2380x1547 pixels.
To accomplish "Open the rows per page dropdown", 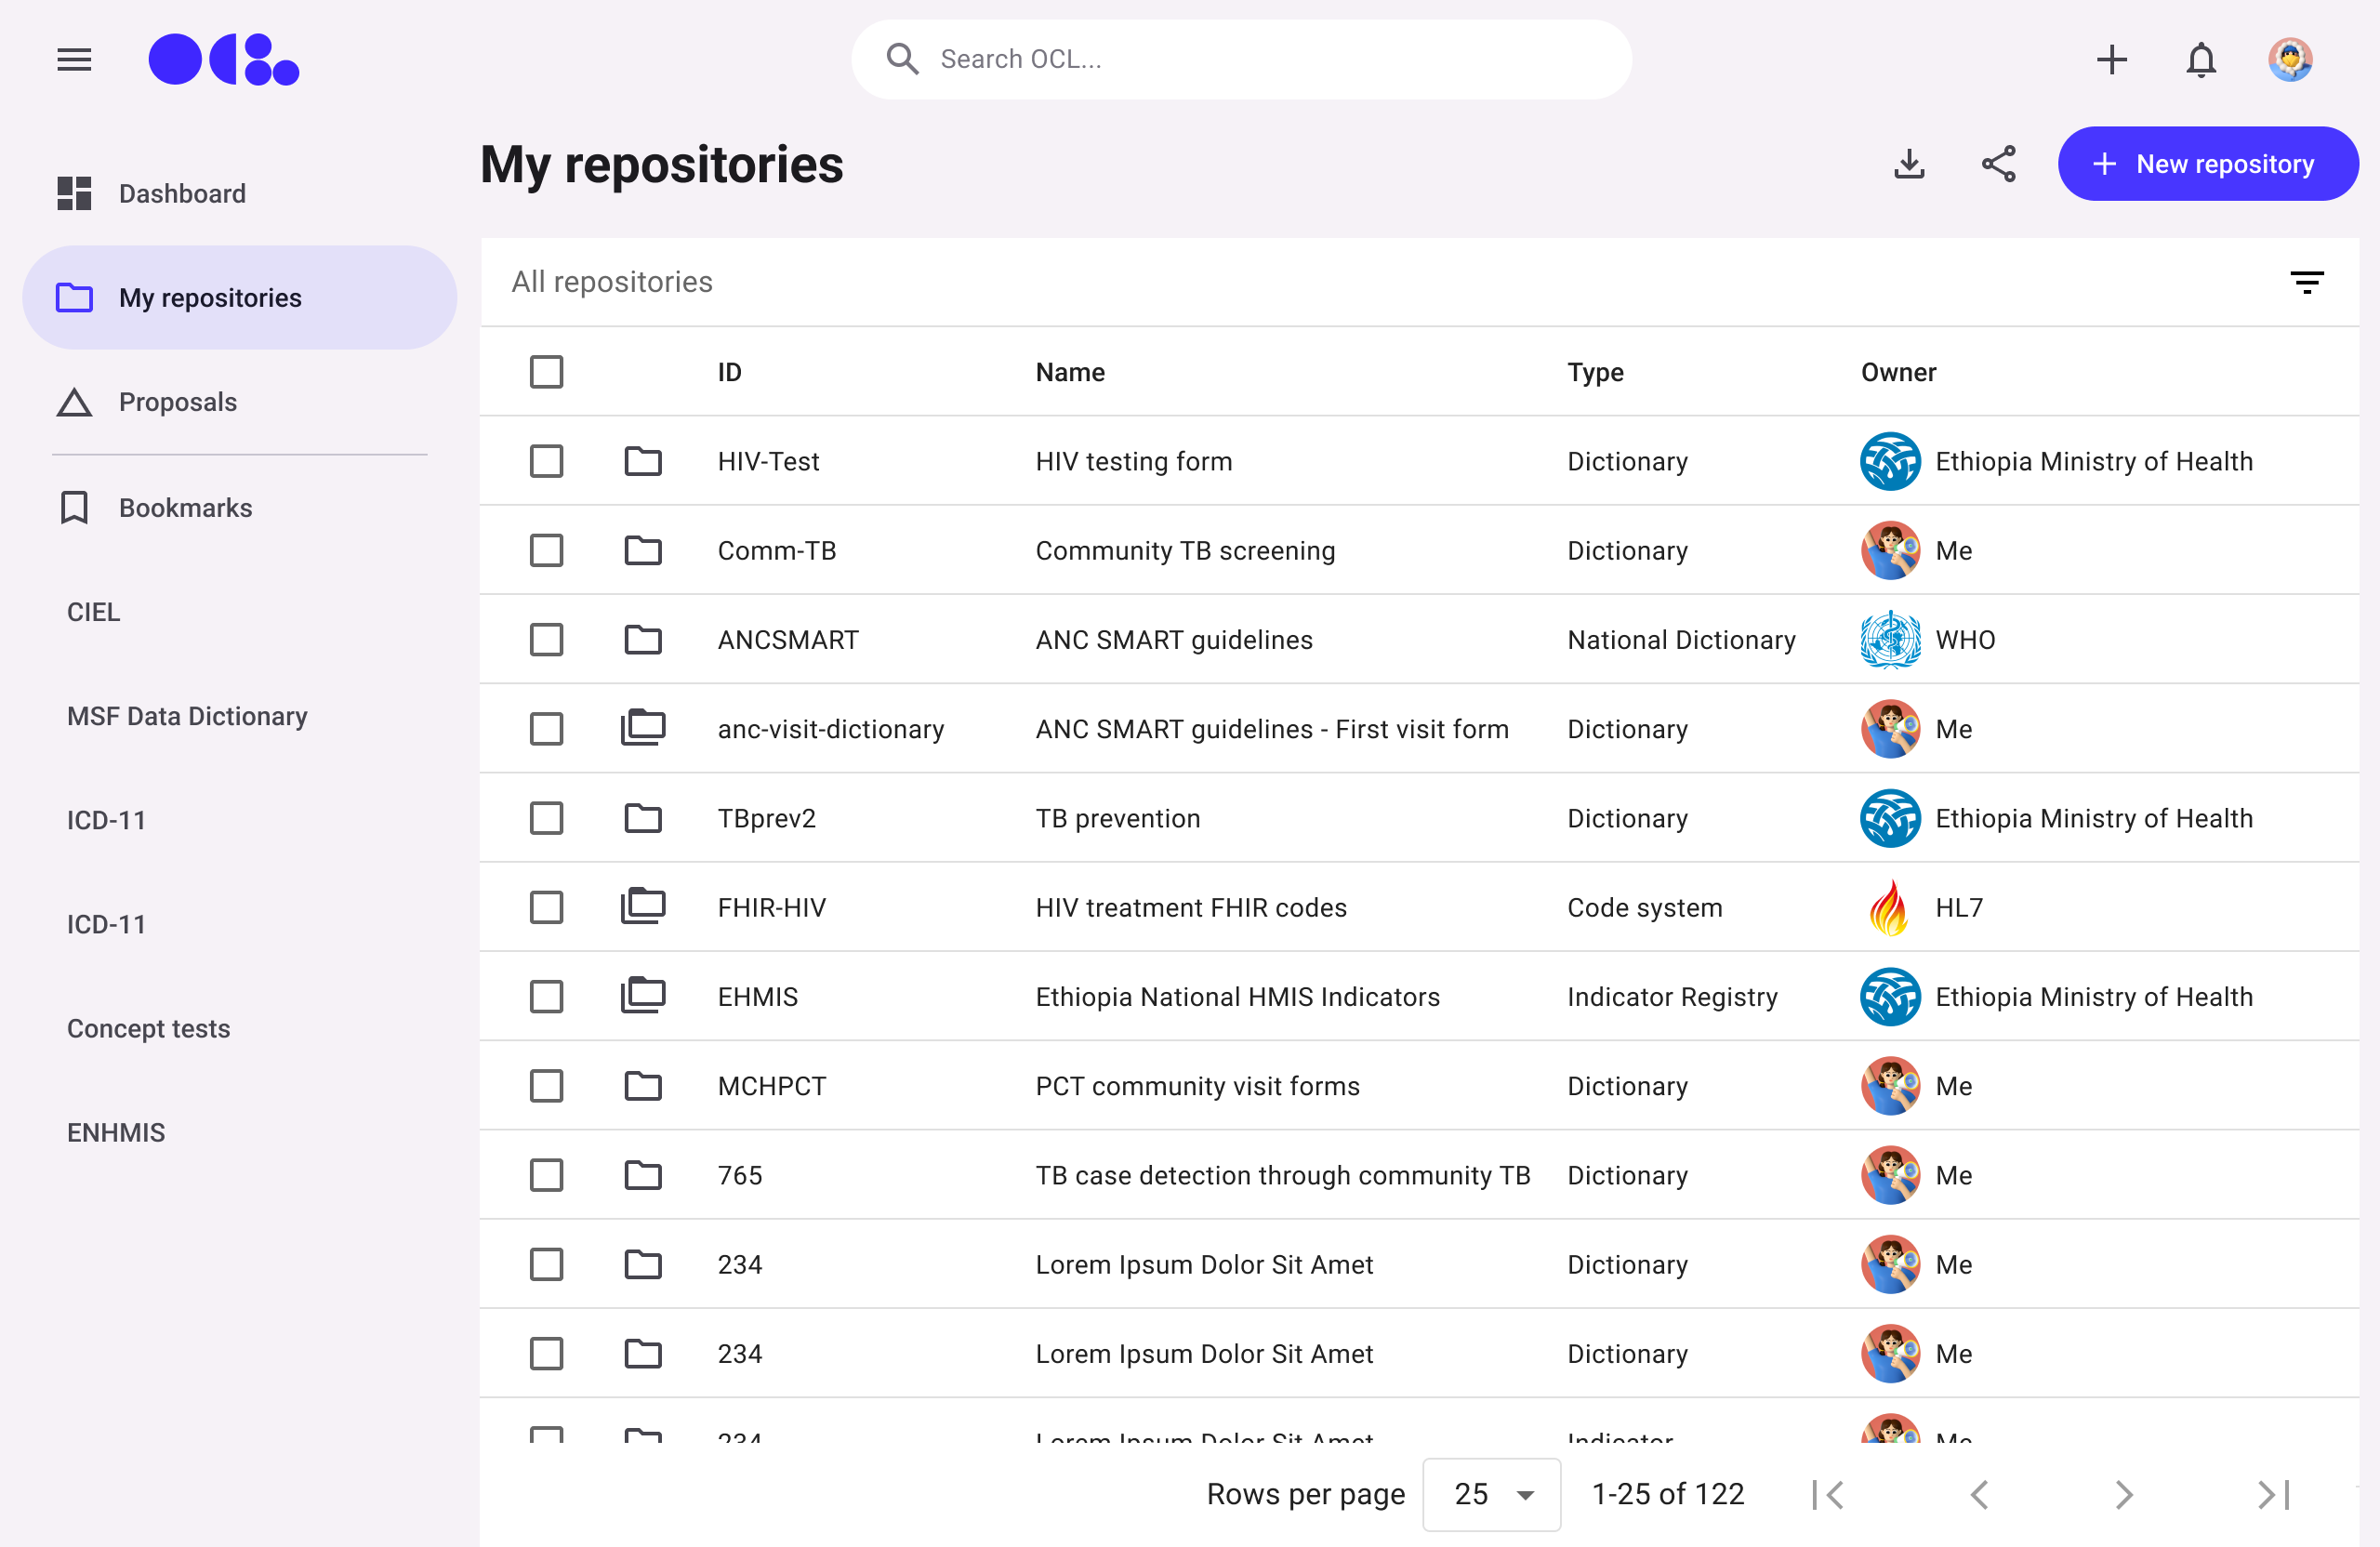I will [1491, 1494].
